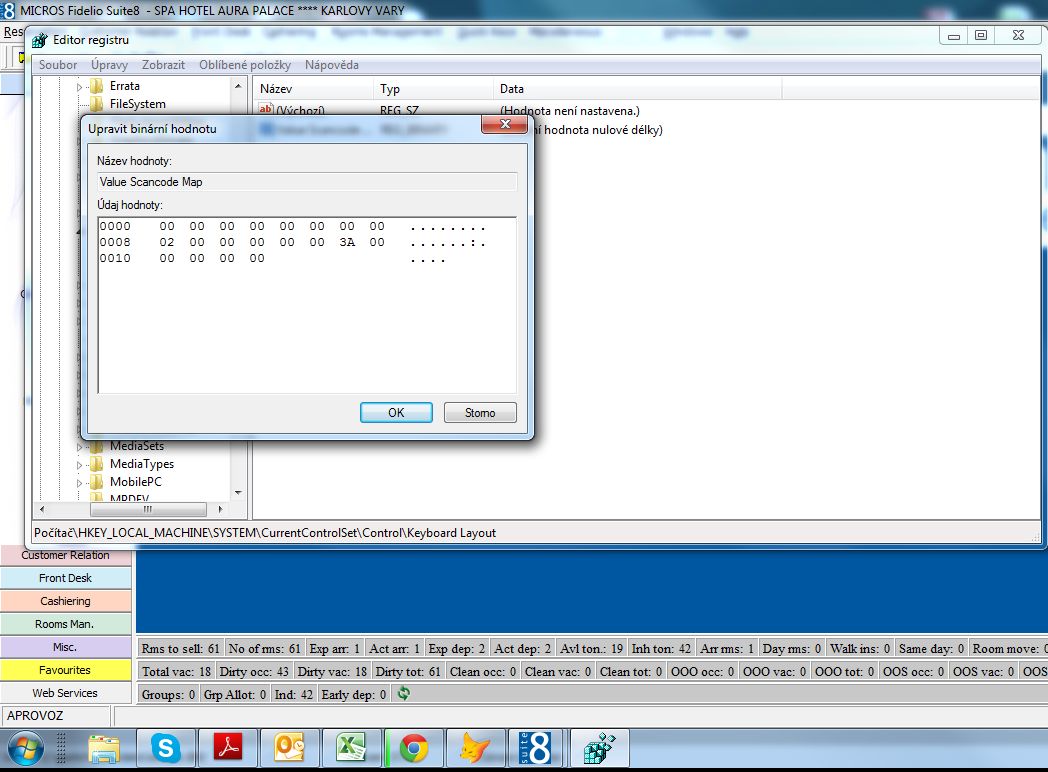The width and height of the screenshot is (1048, 772).
Task: Expand the MobilePC tree node
Action: click(80, 483)
